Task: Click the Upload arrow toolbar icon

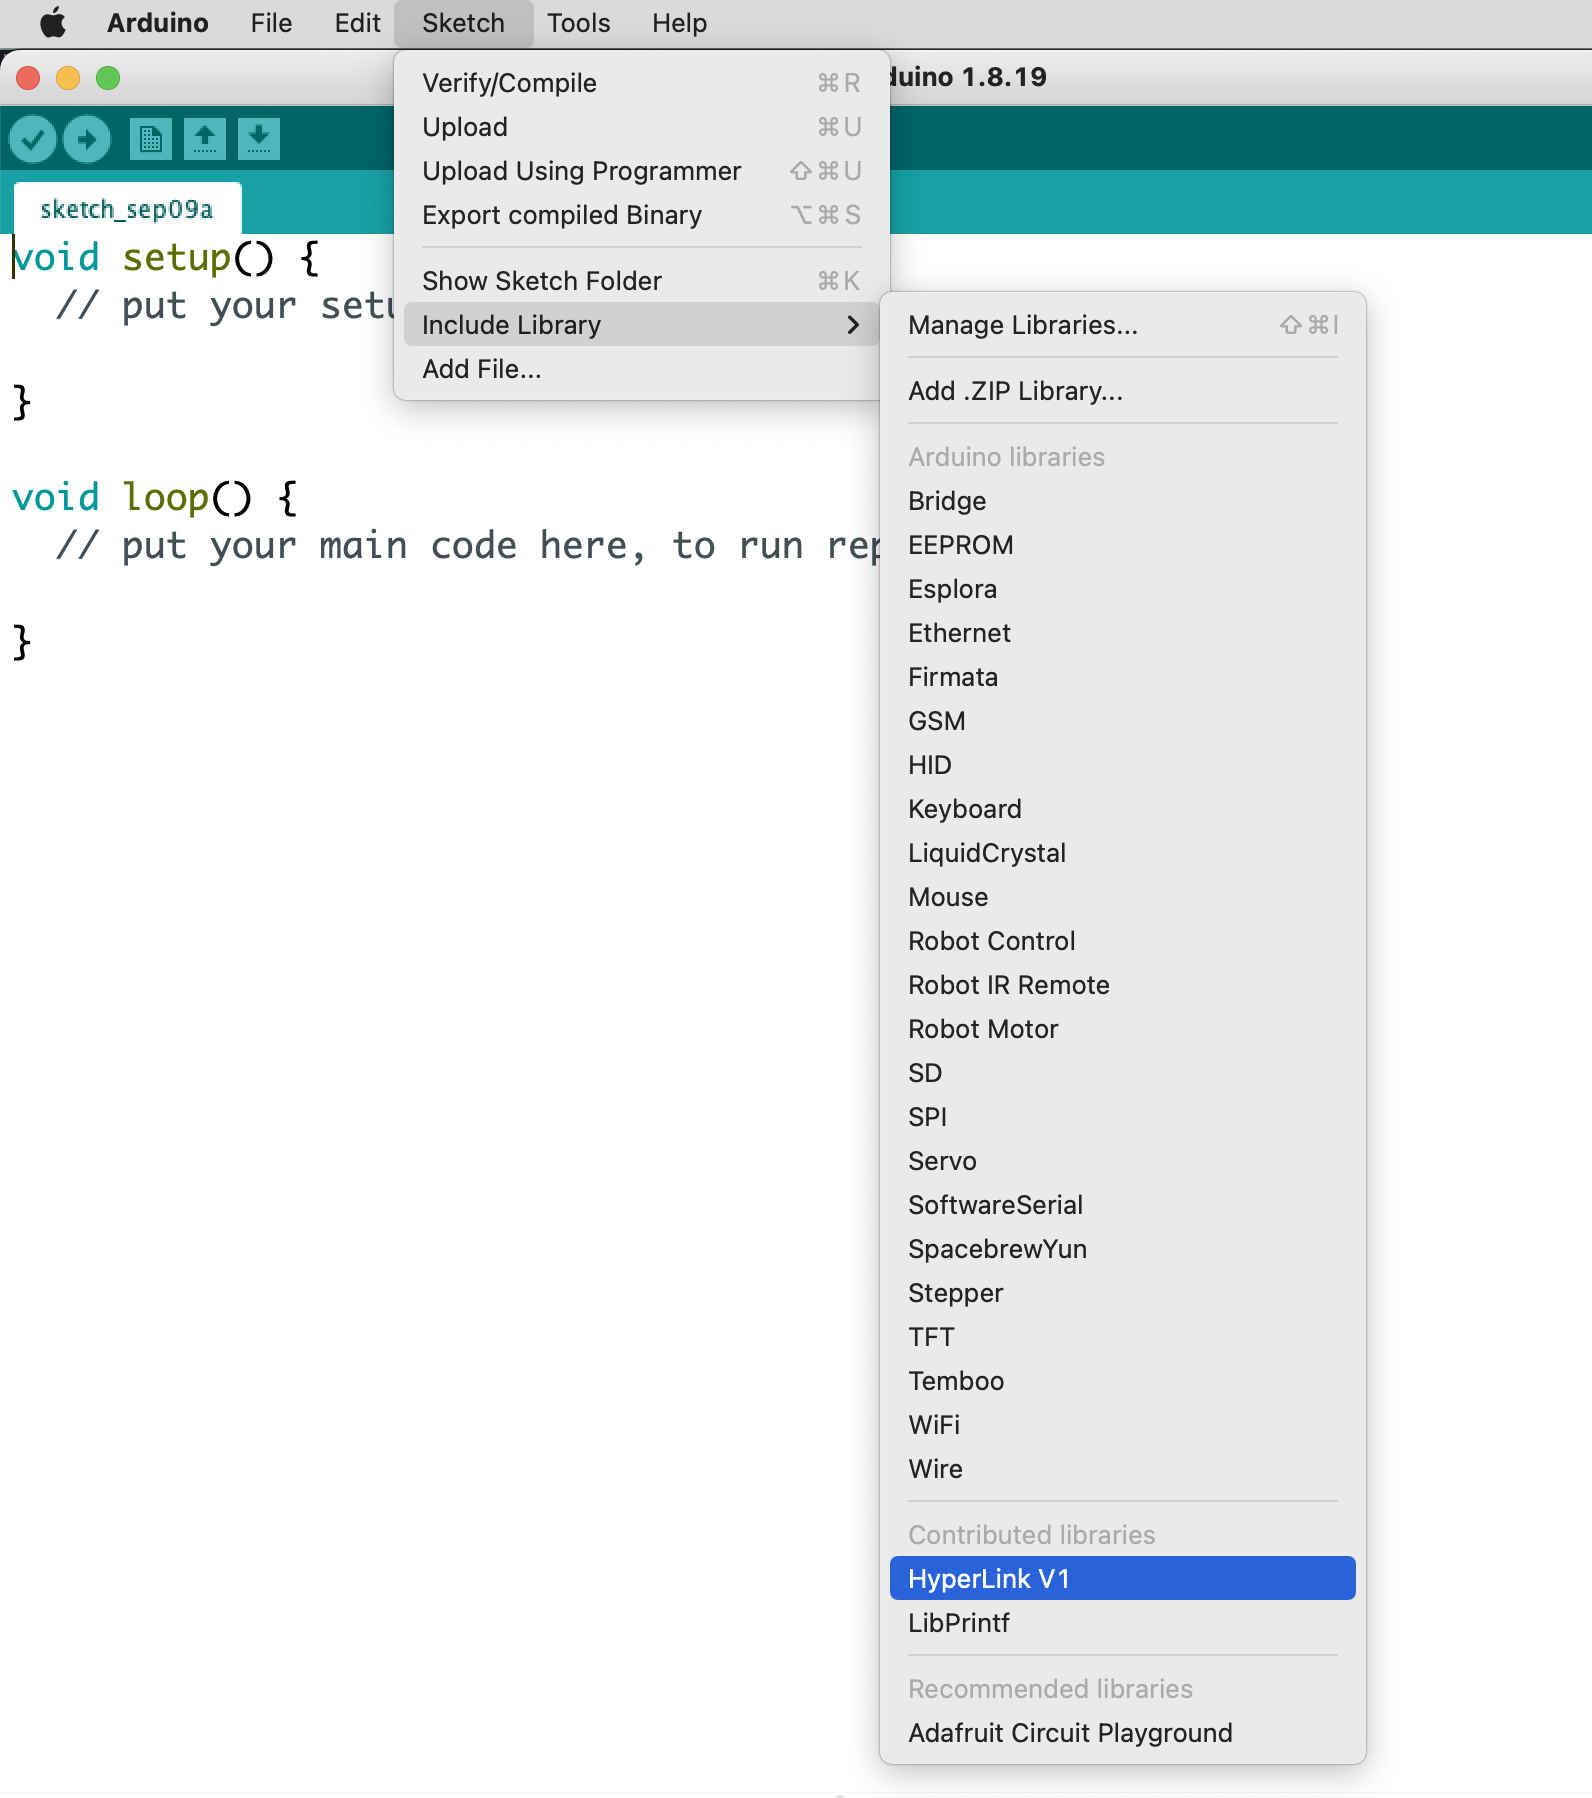Action: 87,139
